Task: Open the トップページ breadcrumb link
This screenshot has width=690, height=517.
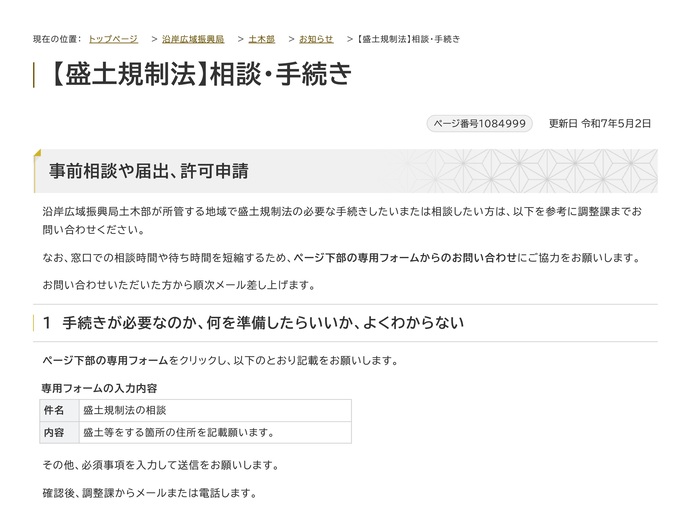Action: point(113,39)
